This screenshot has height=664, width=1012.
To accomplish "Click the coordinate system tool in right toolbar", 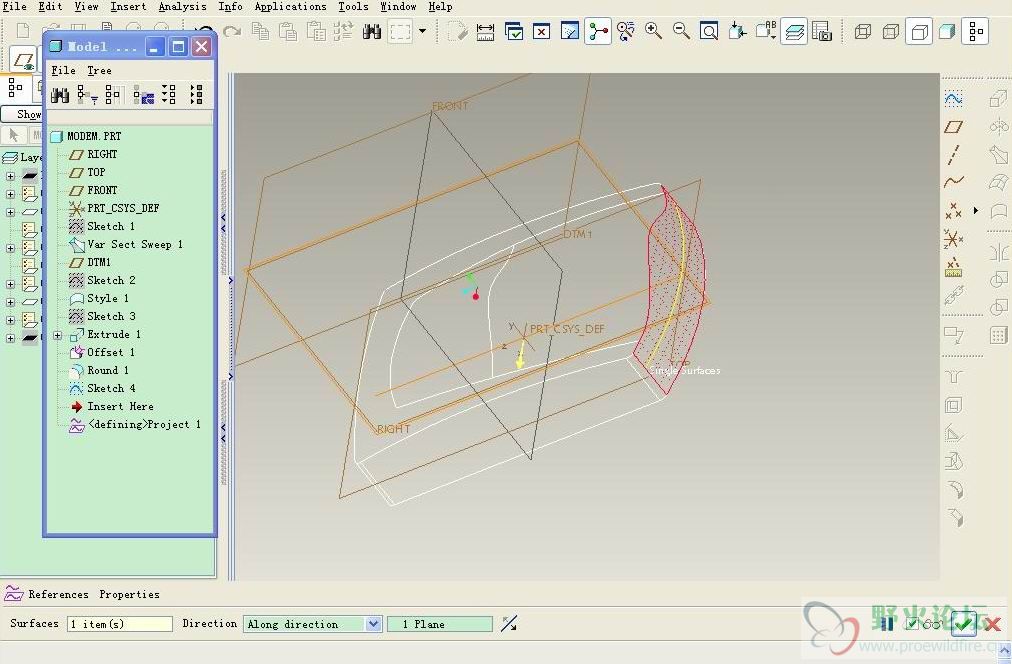I will pos(953,239).
